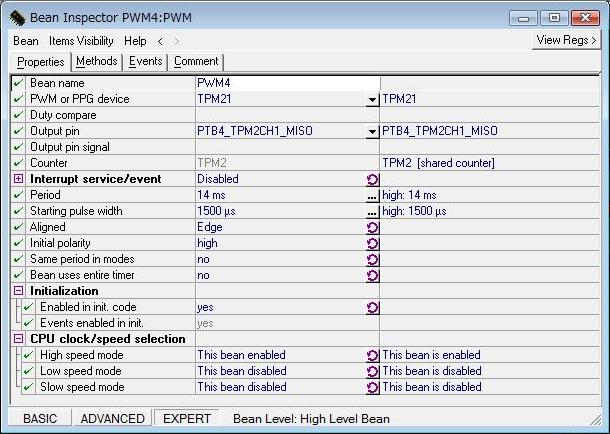Click the window resize grip in the corner
Screen dimensions: 610x434
[x=596, y=419]
